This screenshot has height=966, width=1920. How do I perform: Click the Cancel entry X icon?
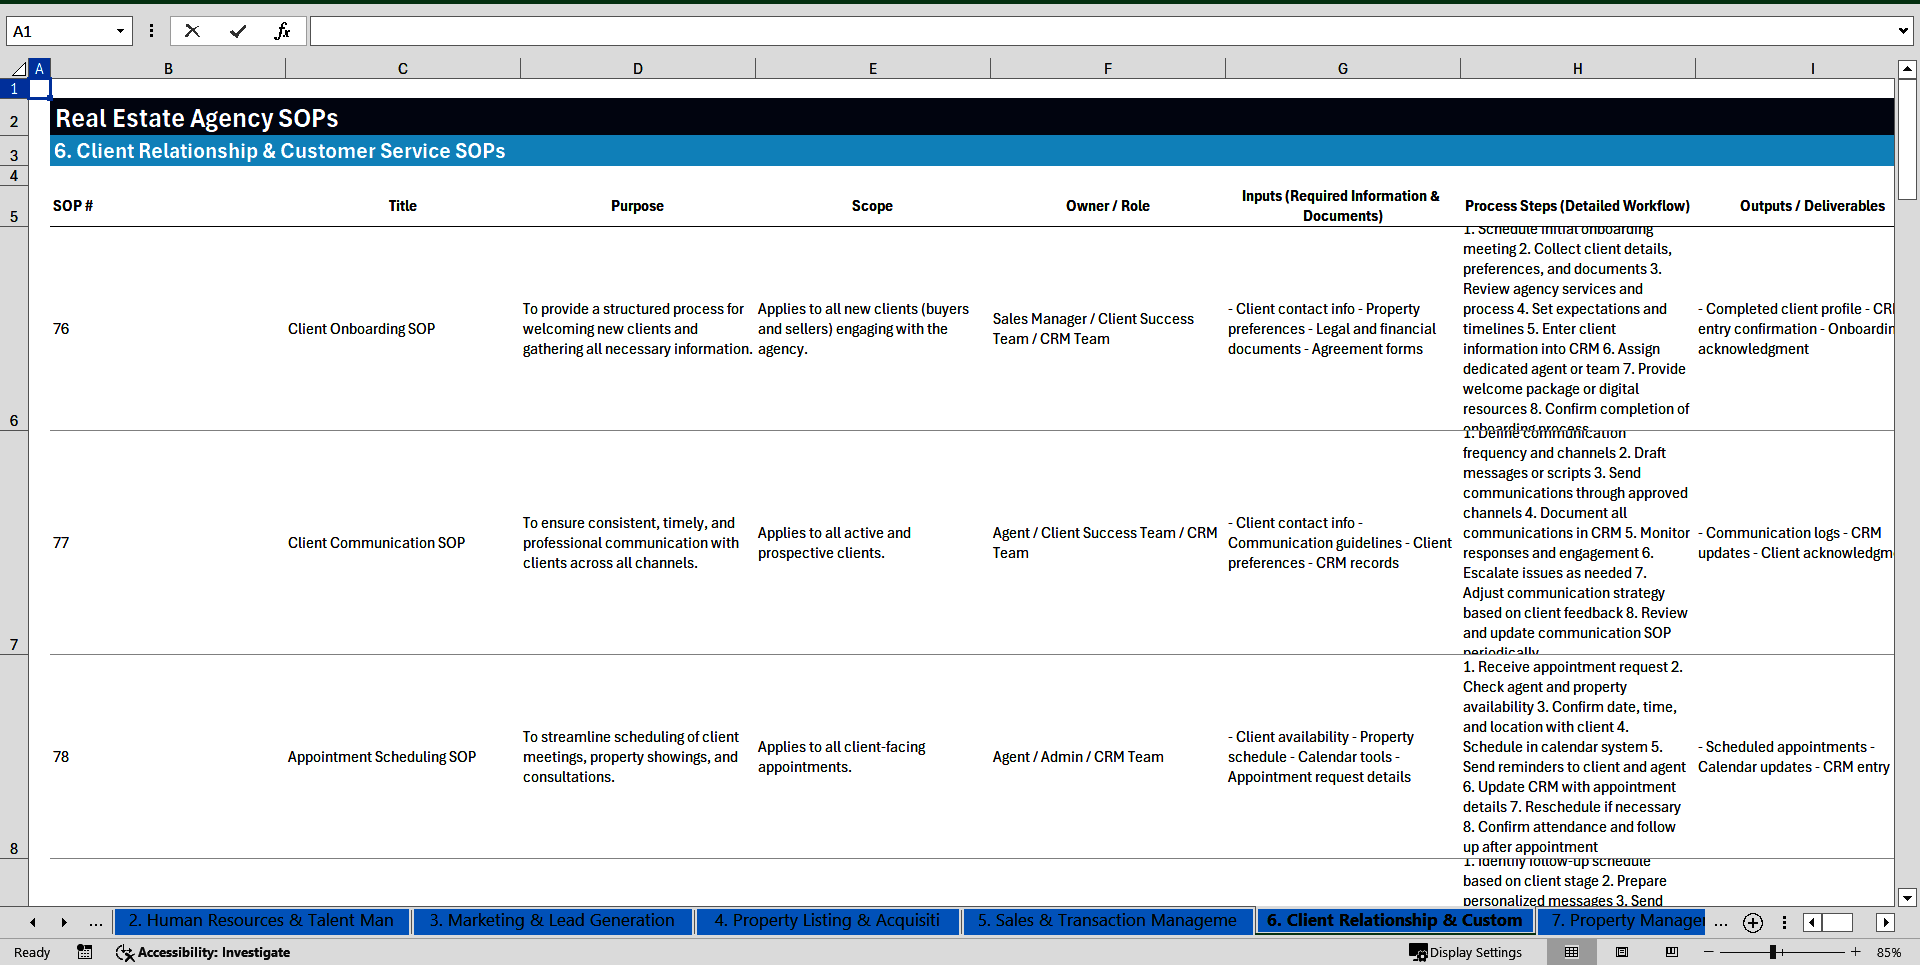pos(192,31)
